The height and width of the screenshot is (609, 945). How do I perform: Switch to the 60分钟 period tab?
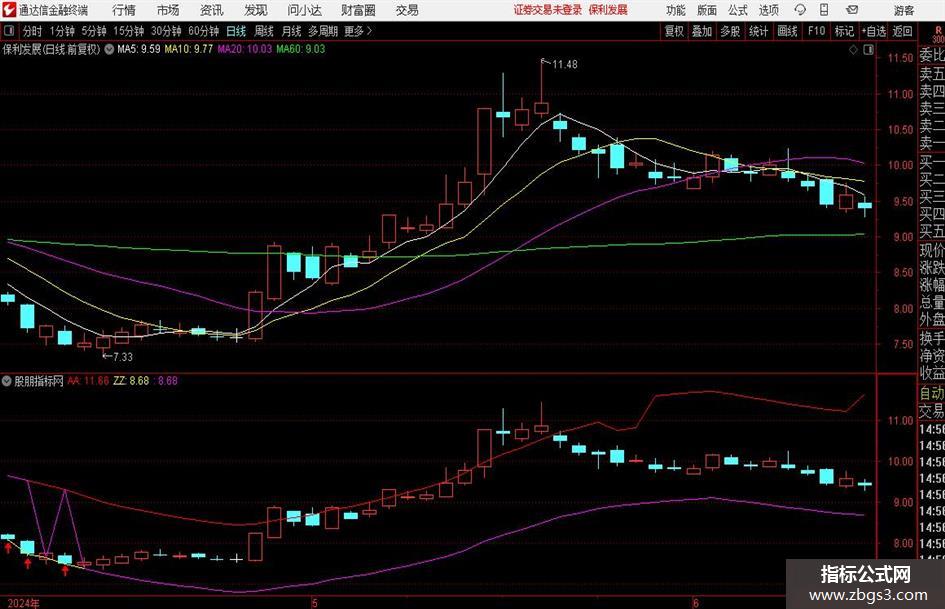(x=203, y=31)
